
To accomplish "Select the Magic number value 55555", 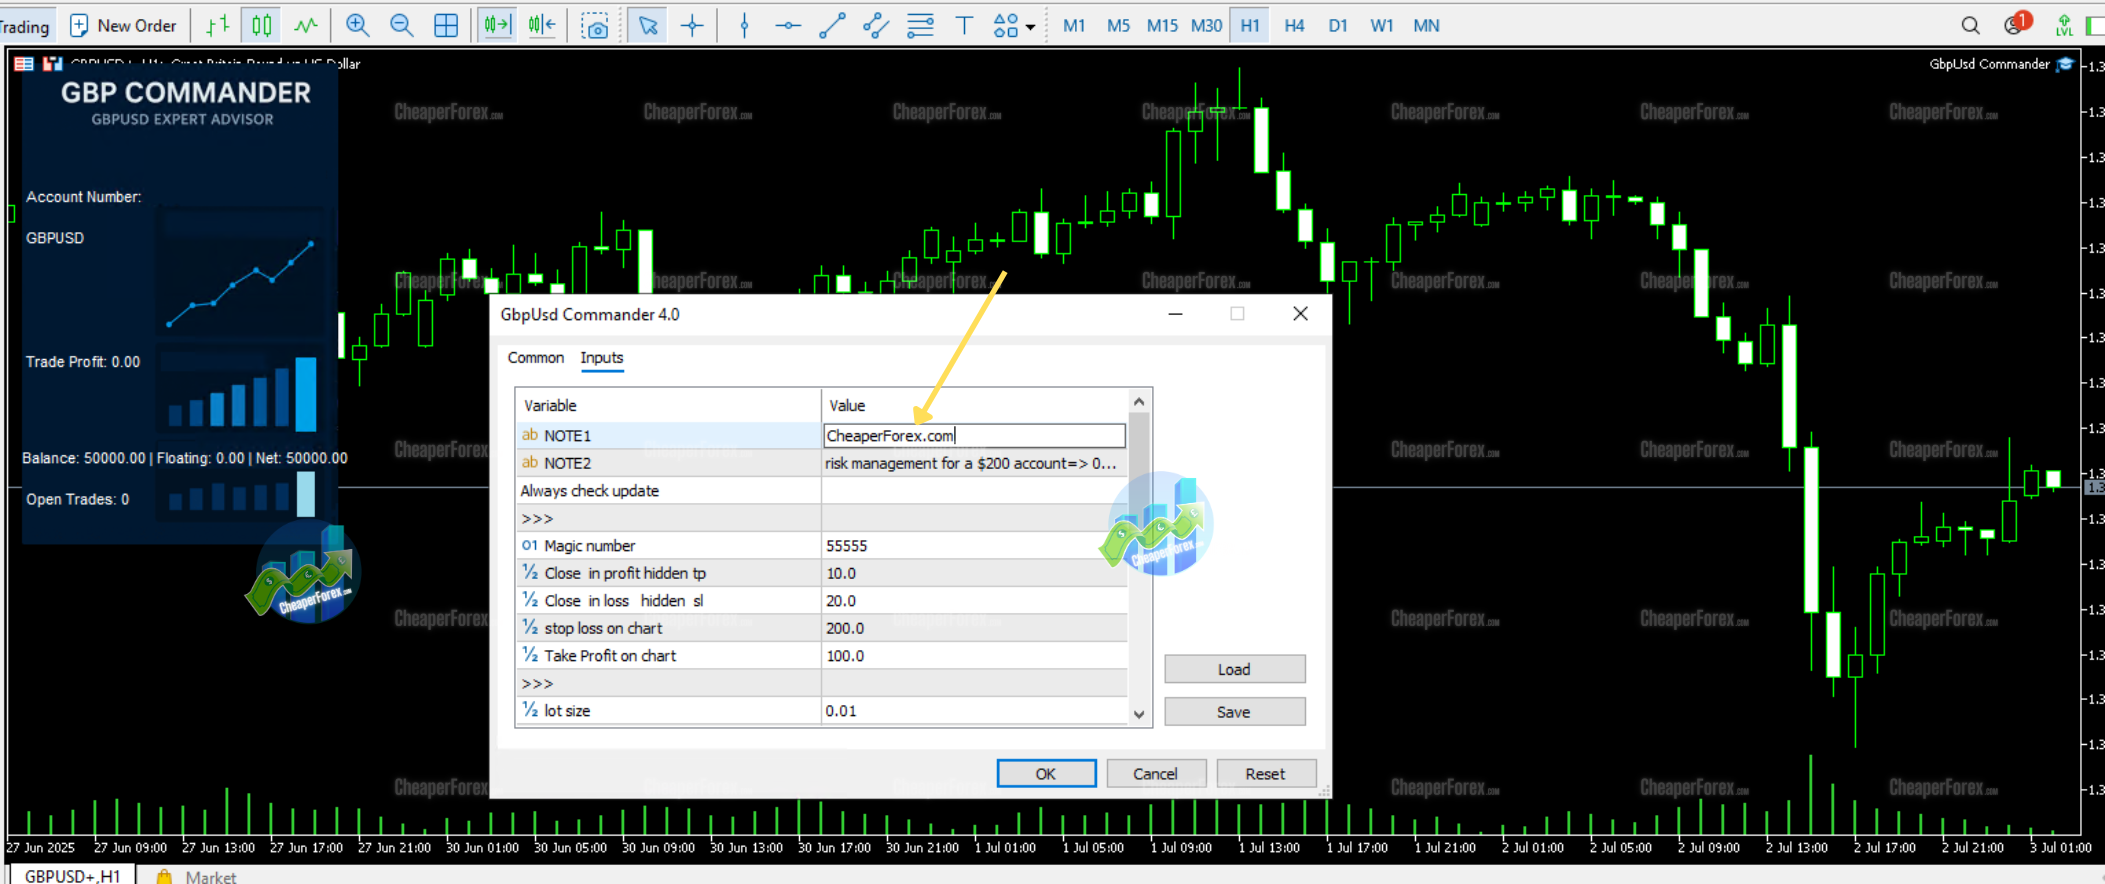I will (974, 545).
